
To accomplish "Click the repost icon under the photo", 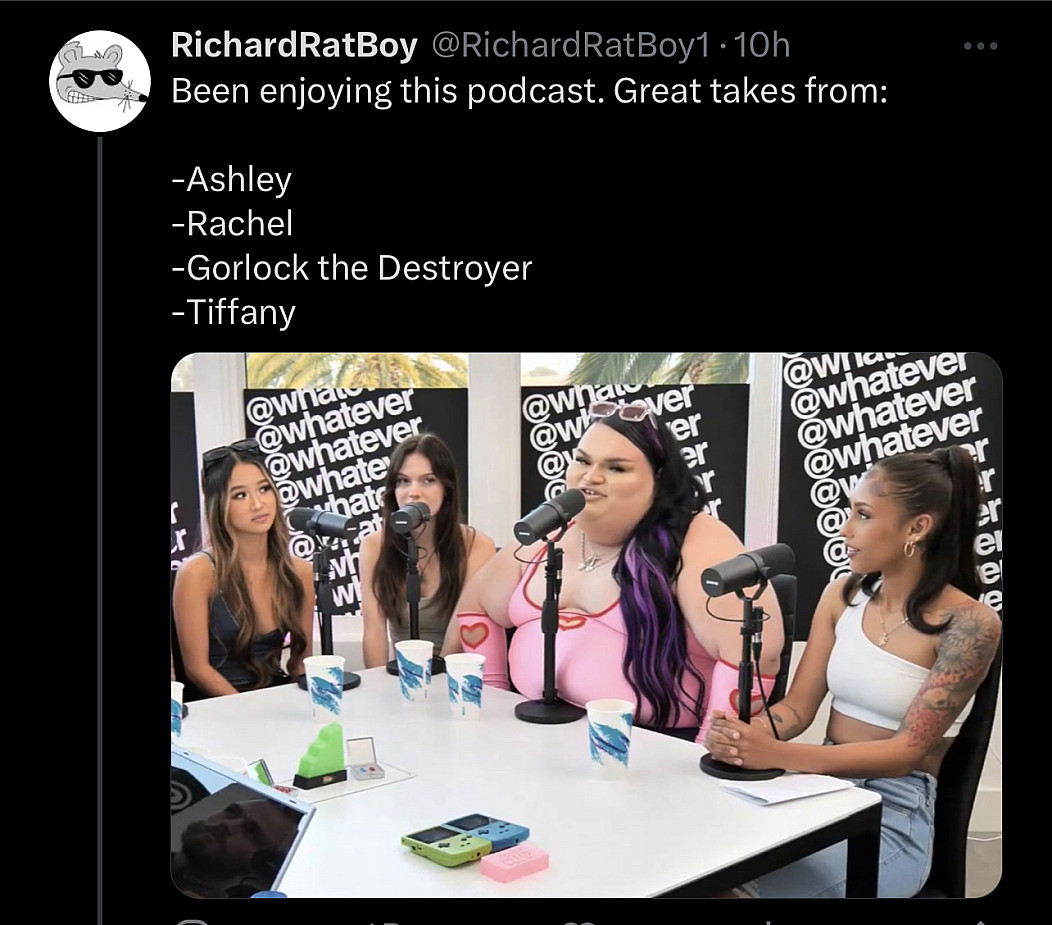I will 386,922.
